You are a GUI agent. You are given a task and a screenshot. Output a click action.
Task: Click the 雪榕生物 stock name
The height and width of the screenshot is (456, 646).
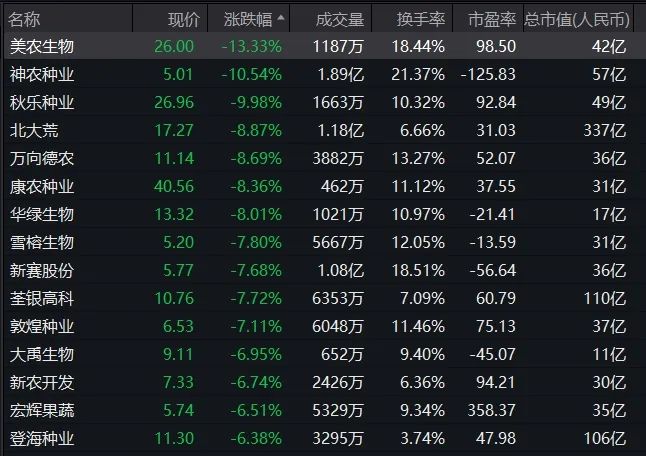(41, 242)
